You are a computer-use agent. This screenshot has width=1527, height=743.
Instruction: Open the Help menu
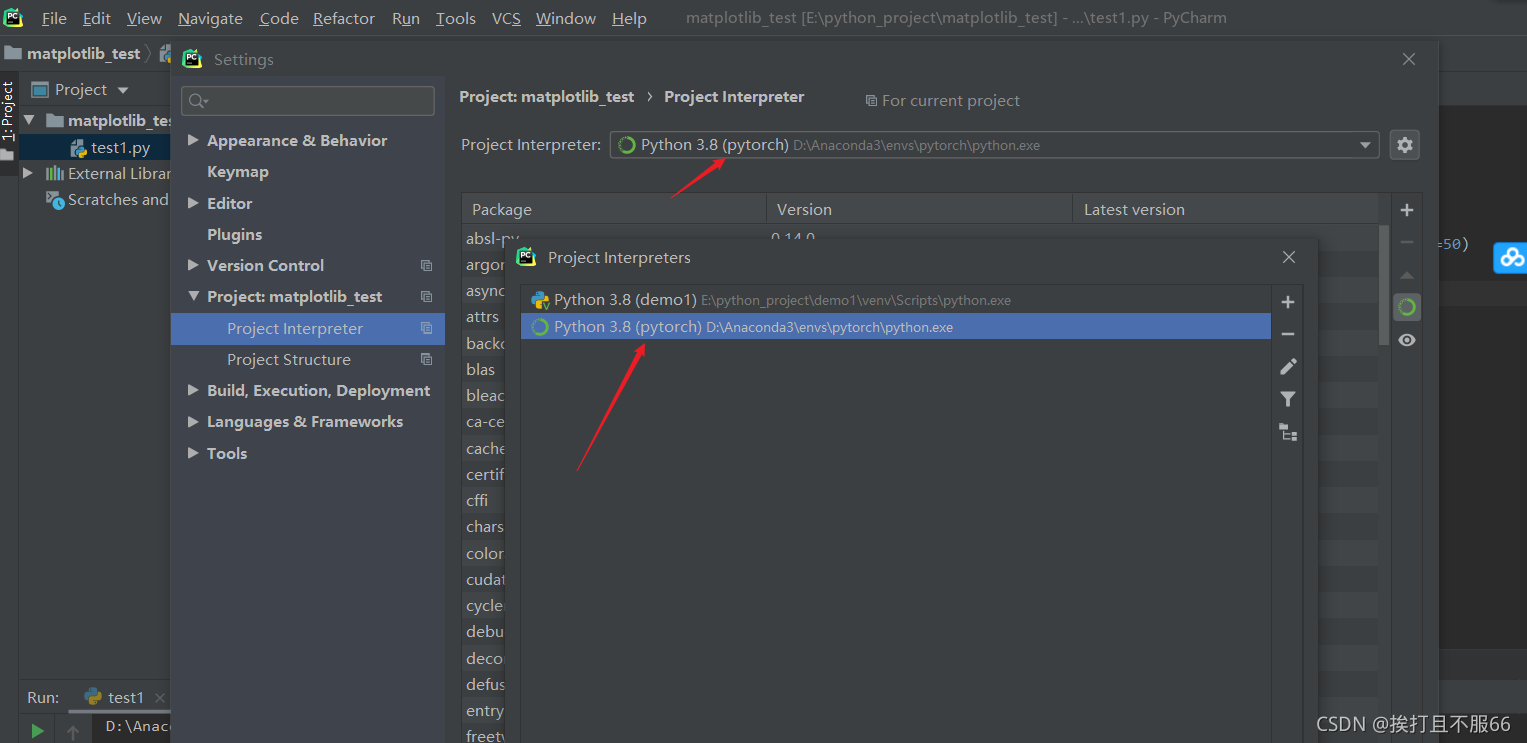(x=629, y=18)
